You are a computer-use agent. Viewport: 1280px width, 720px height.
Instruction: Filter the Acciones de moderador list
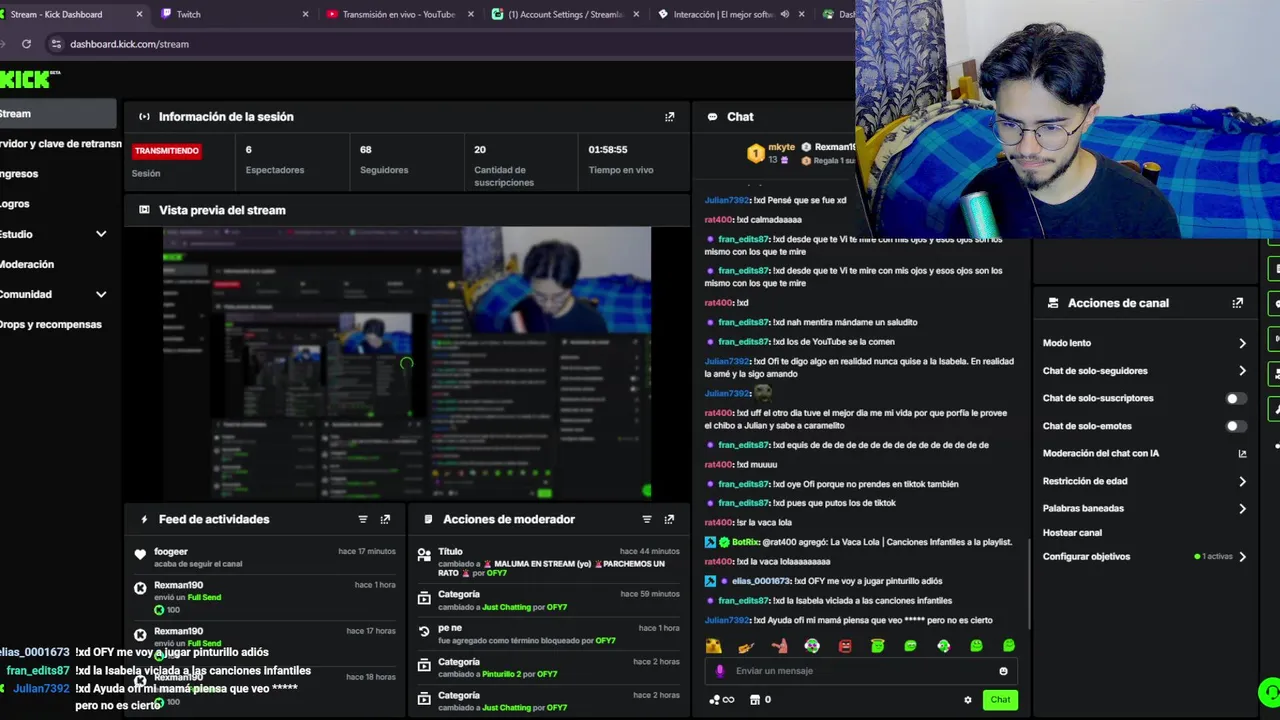(647, 519)
